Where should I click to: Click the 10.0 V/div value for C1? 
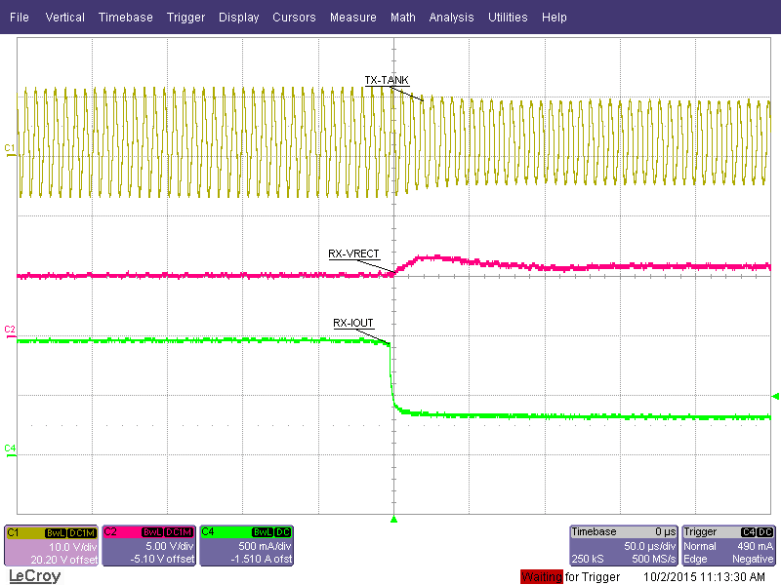73,547
